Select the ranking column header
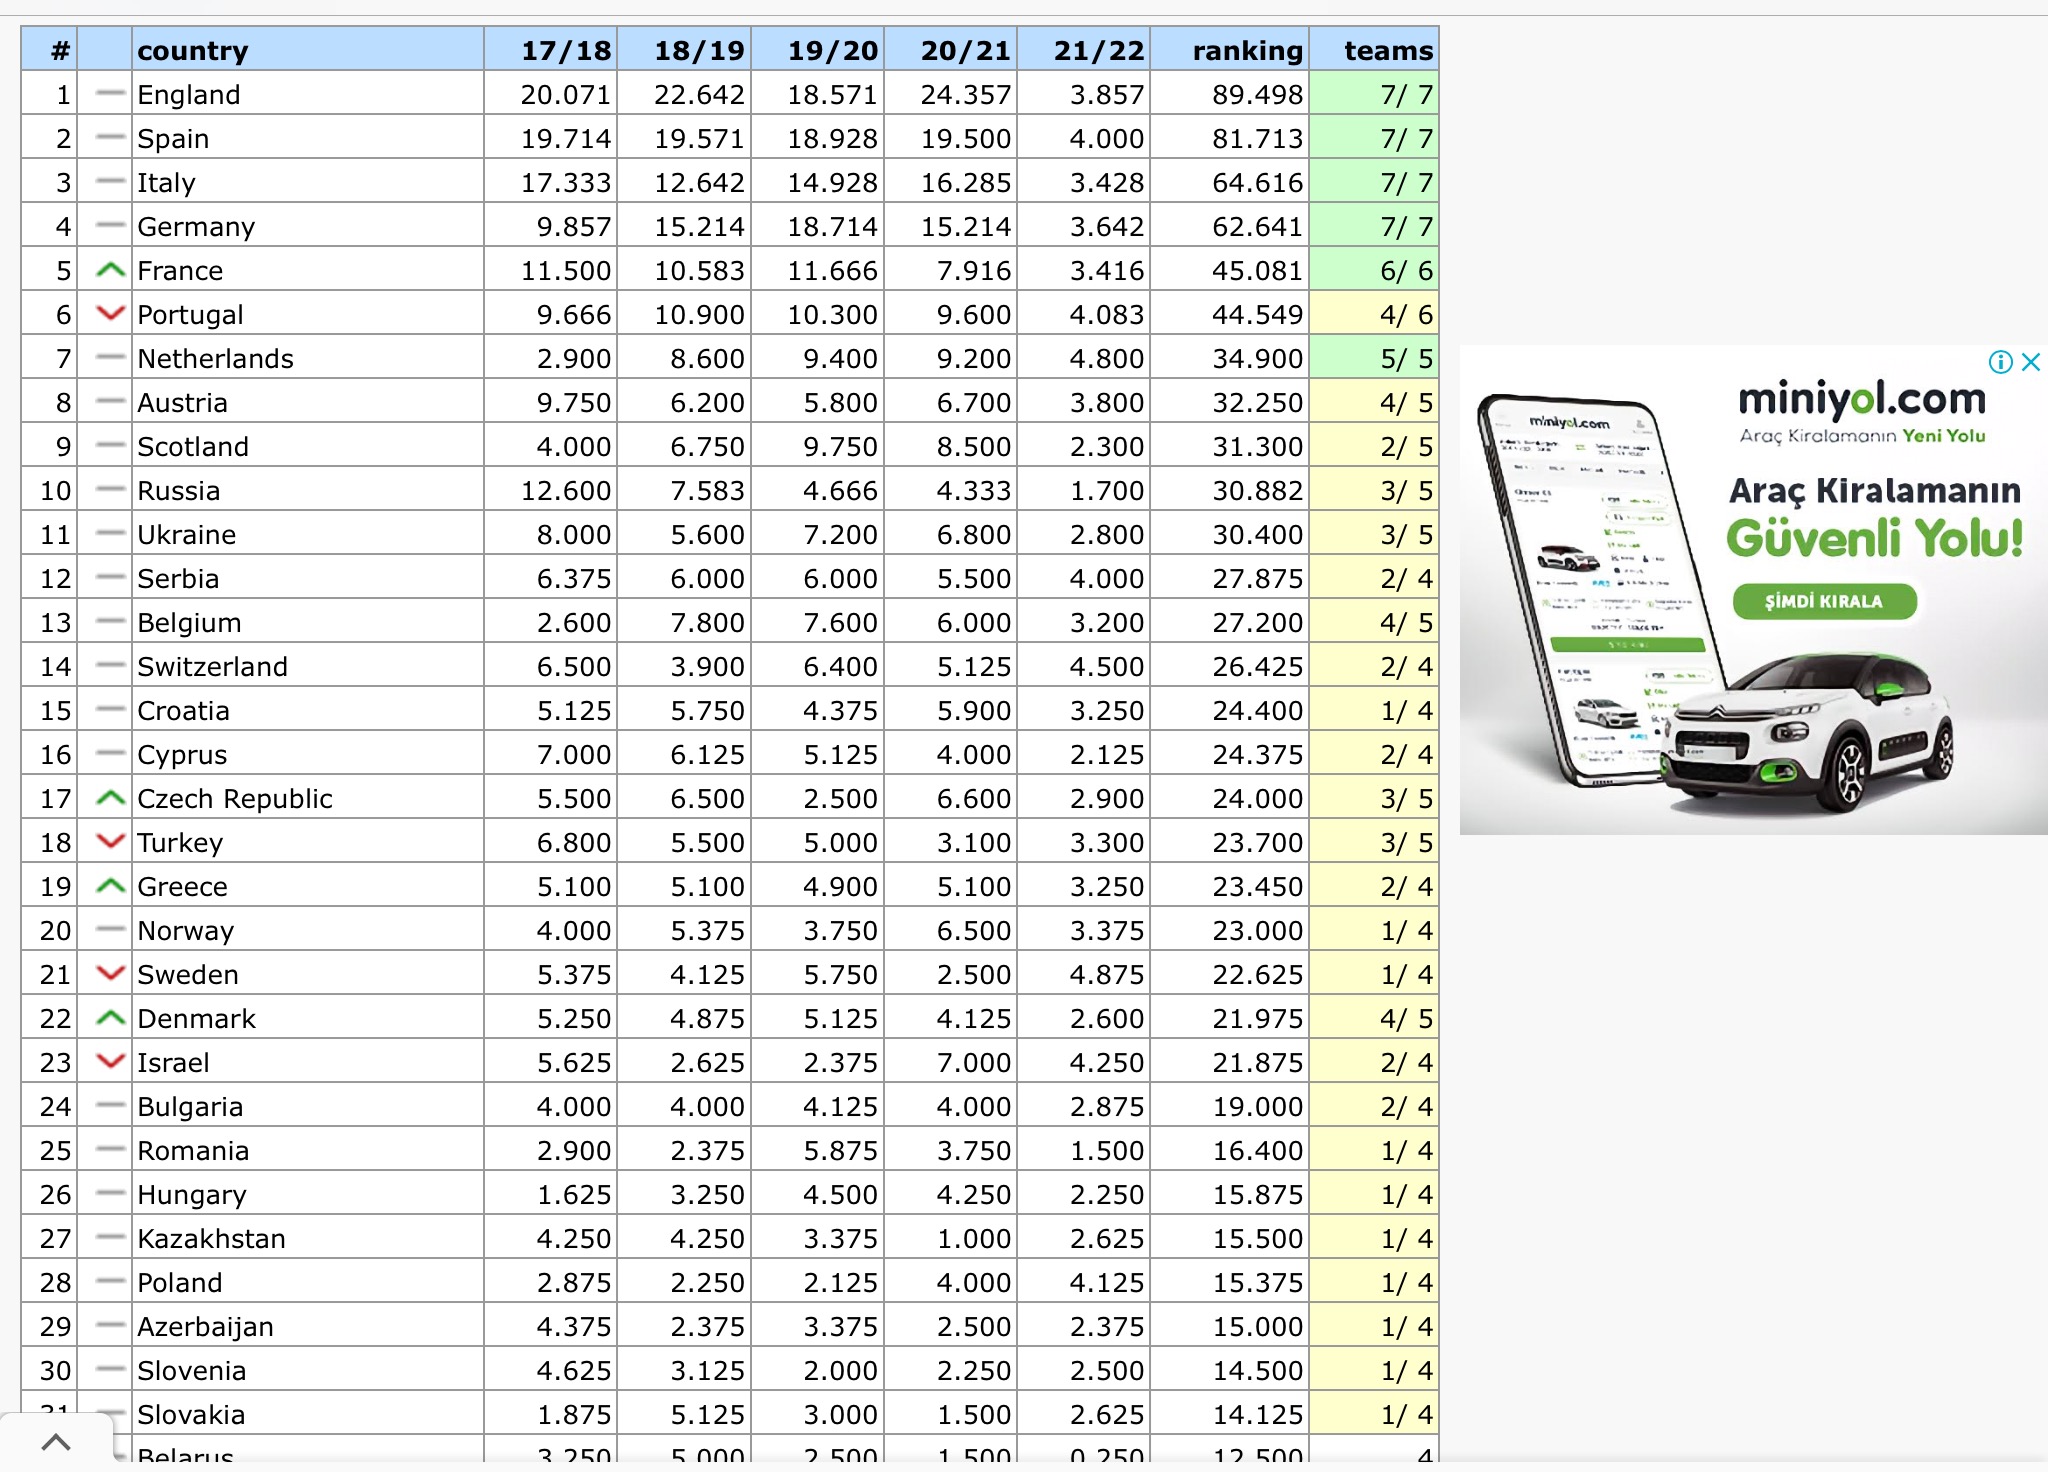 click(1246, 50)
